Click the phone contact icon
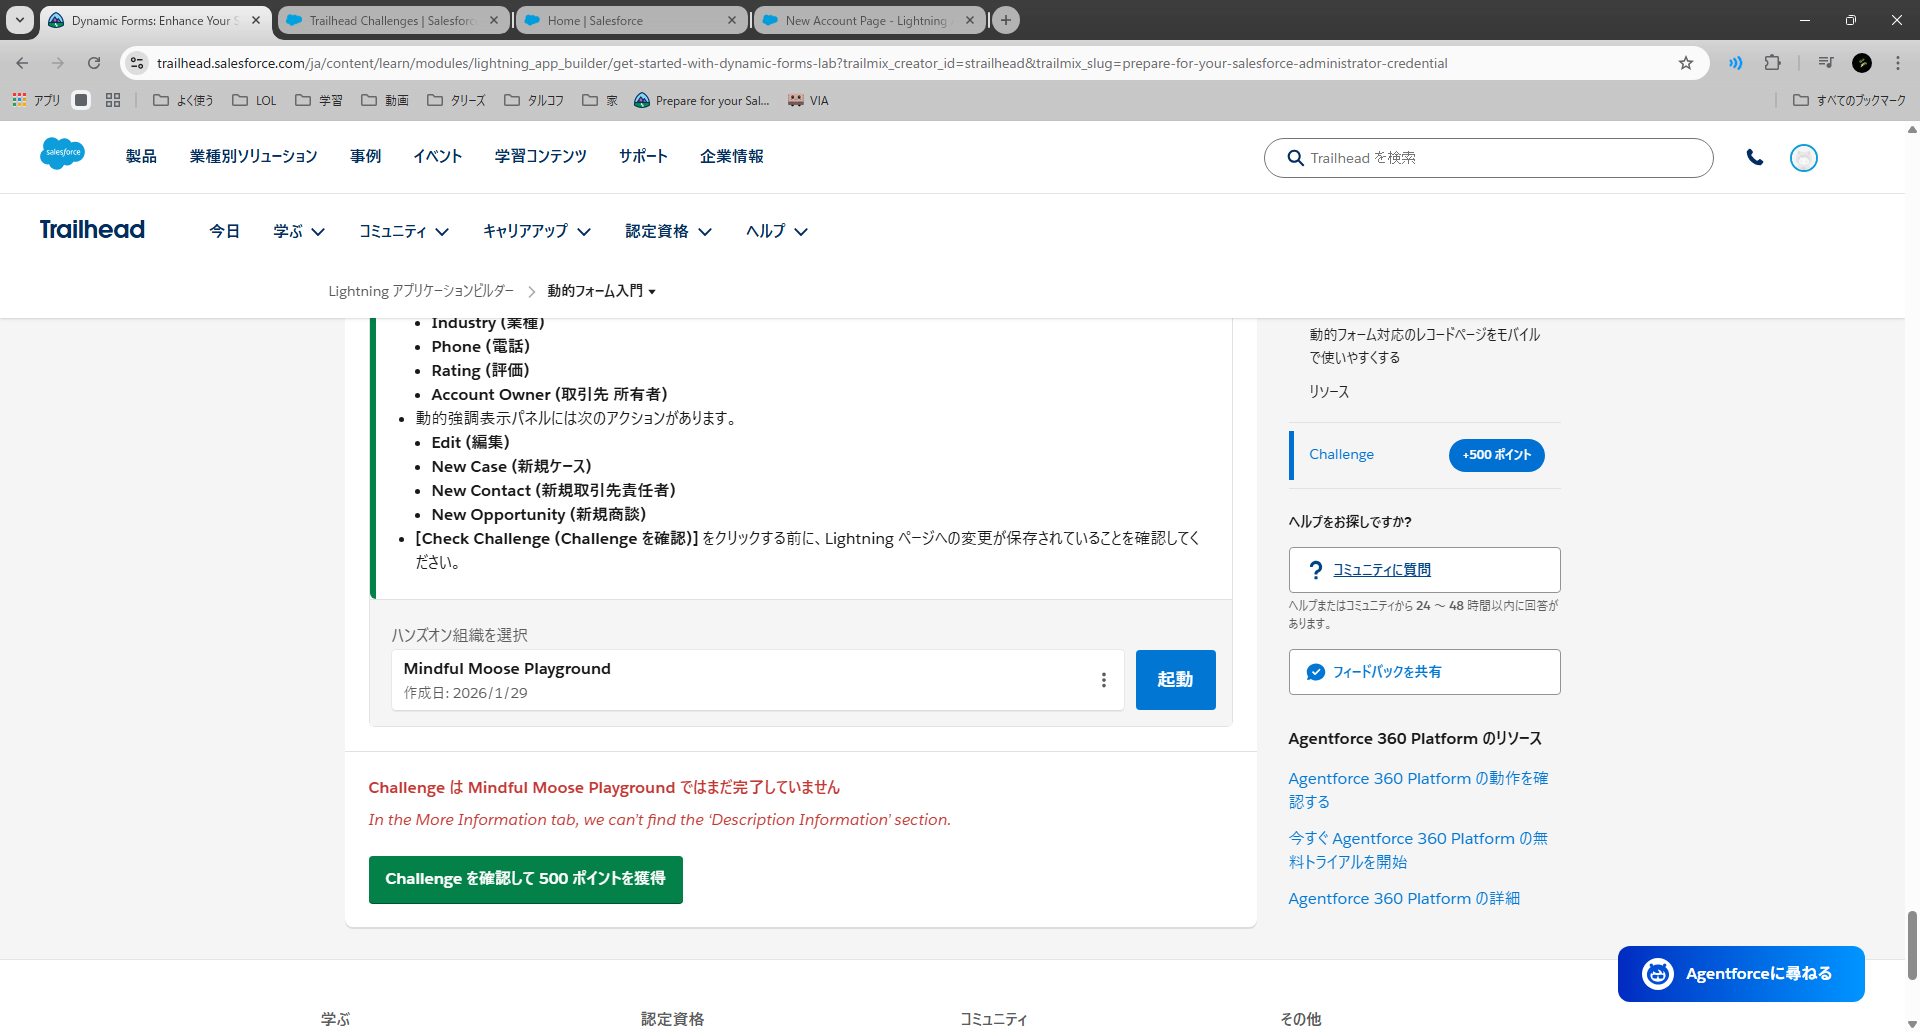Viewport: 1920px width, 1032px height. point(1754,157)
